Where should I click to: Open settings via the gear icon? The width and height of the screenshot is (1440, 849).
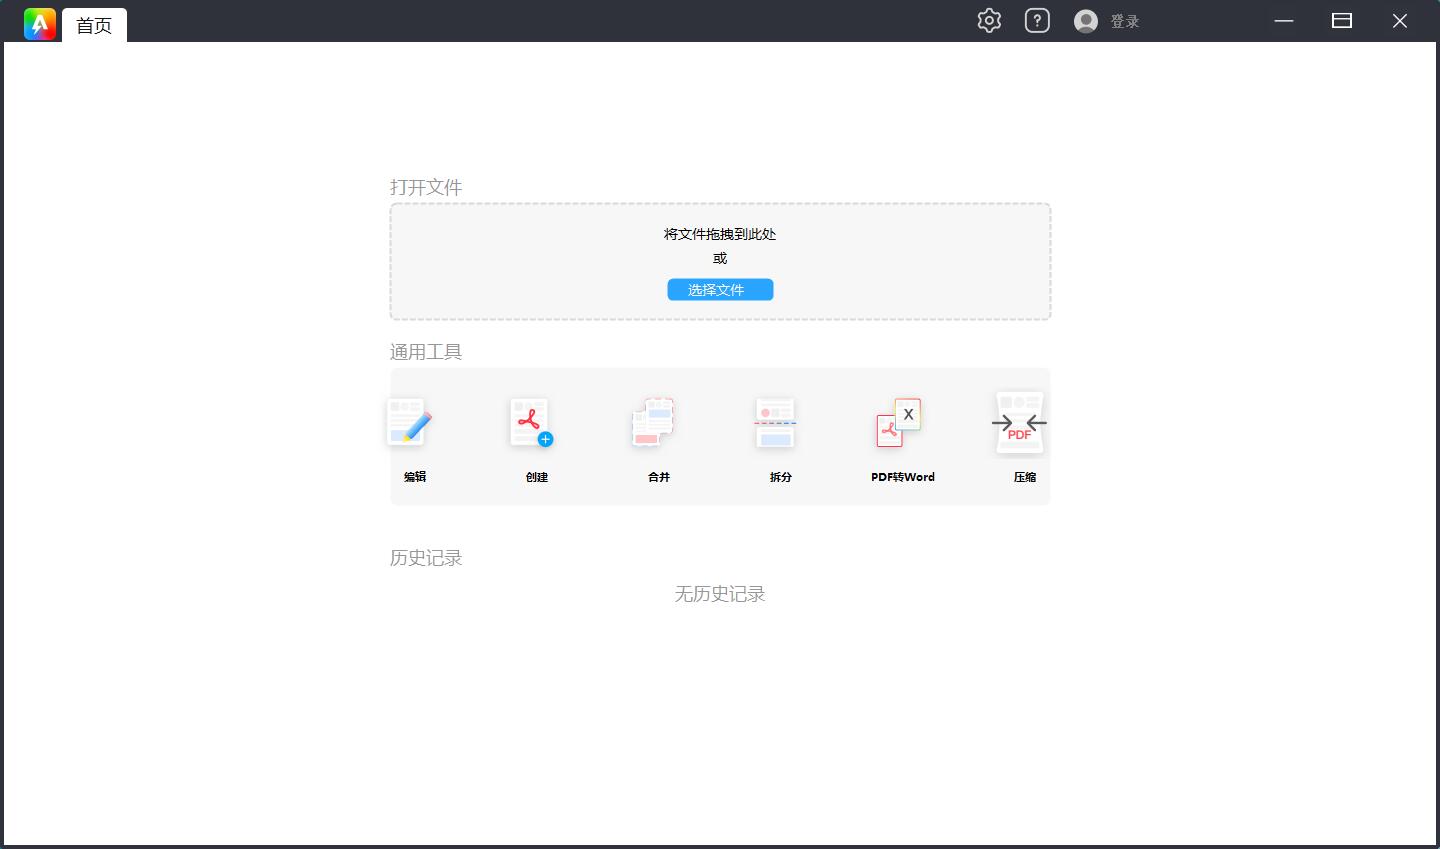[x=989, y=20]
